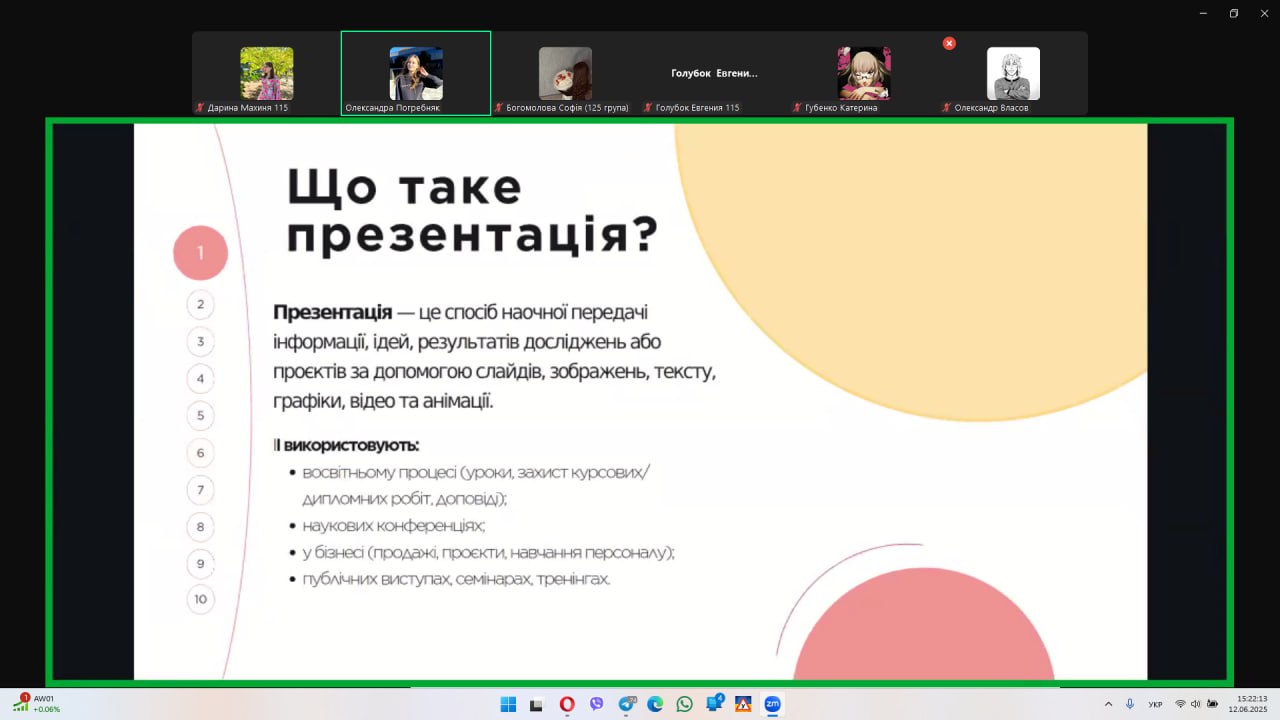
Task: Click bullet "публічних виступах, семінарах, тренінгах."
Action: (x=456, y=579)
